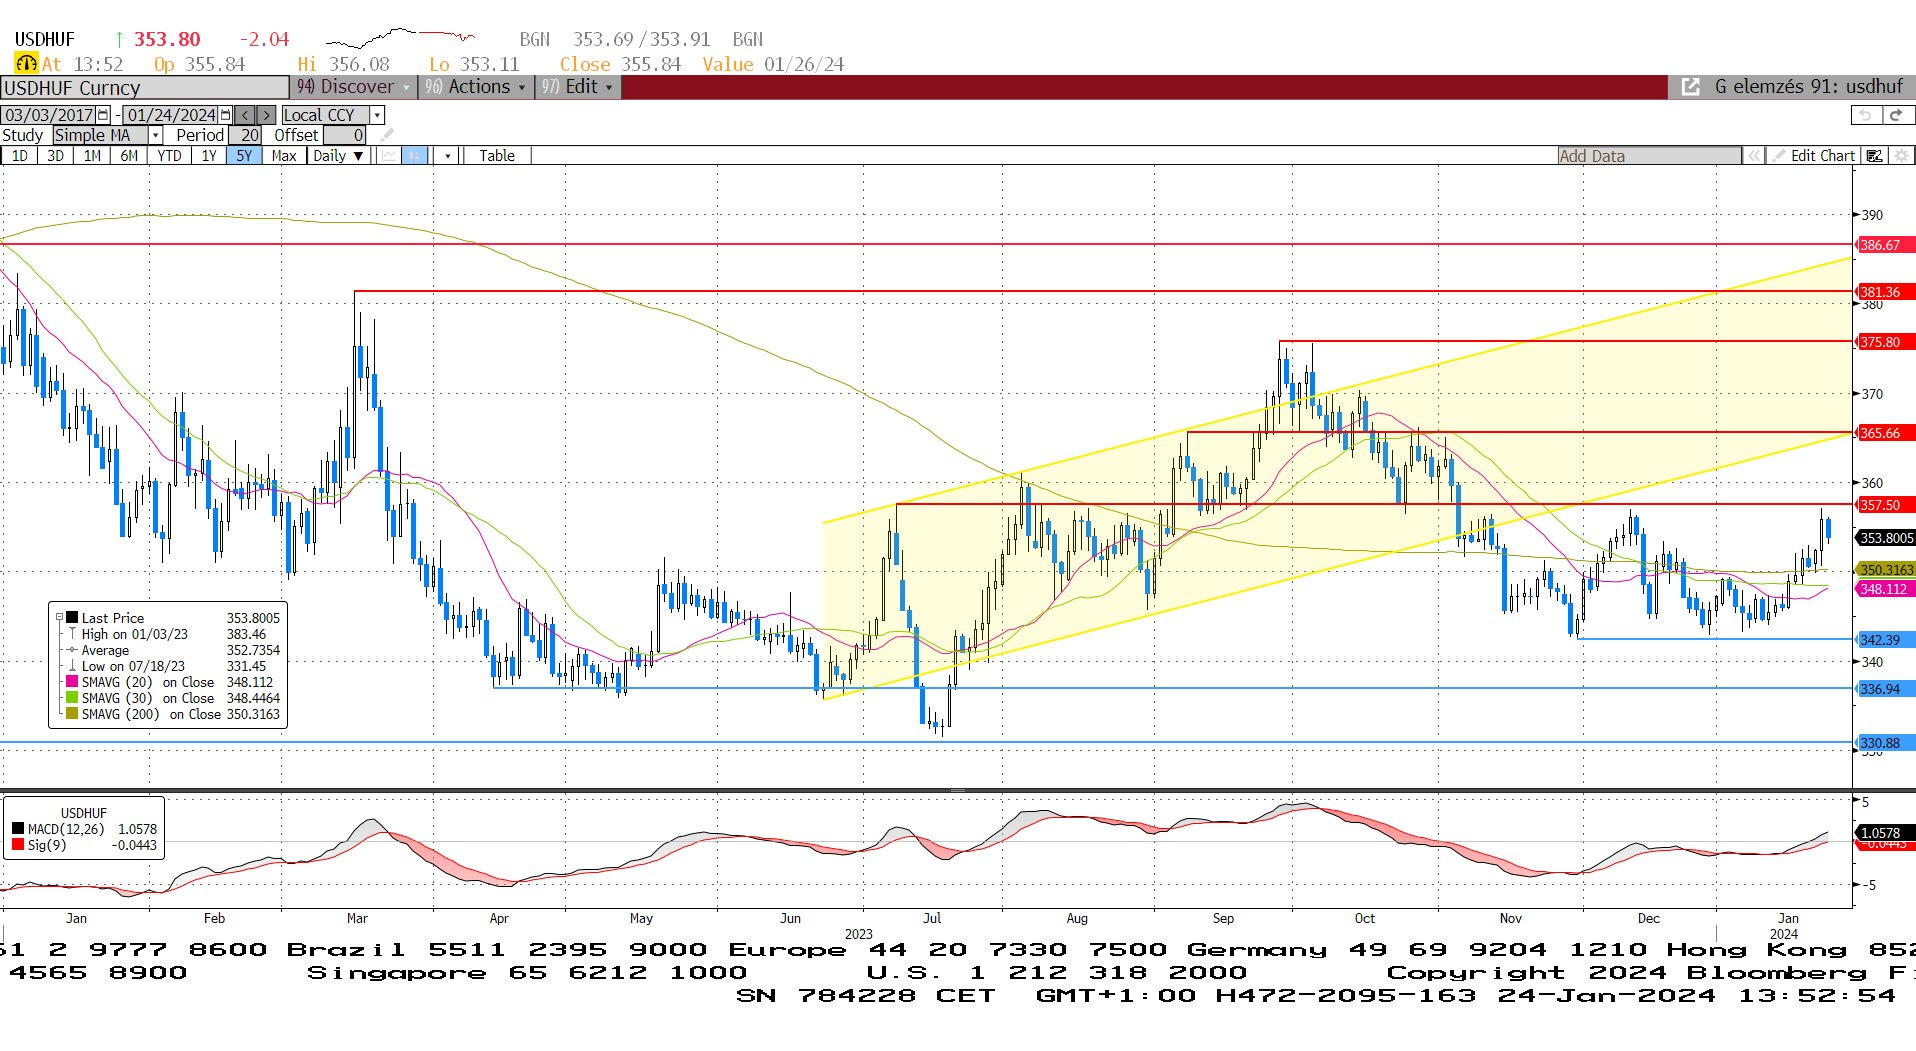The height and width of the screenshot is (1051, 1916).
Task: Click the 330.88 blue price level label
Action: coord(1886,743)
